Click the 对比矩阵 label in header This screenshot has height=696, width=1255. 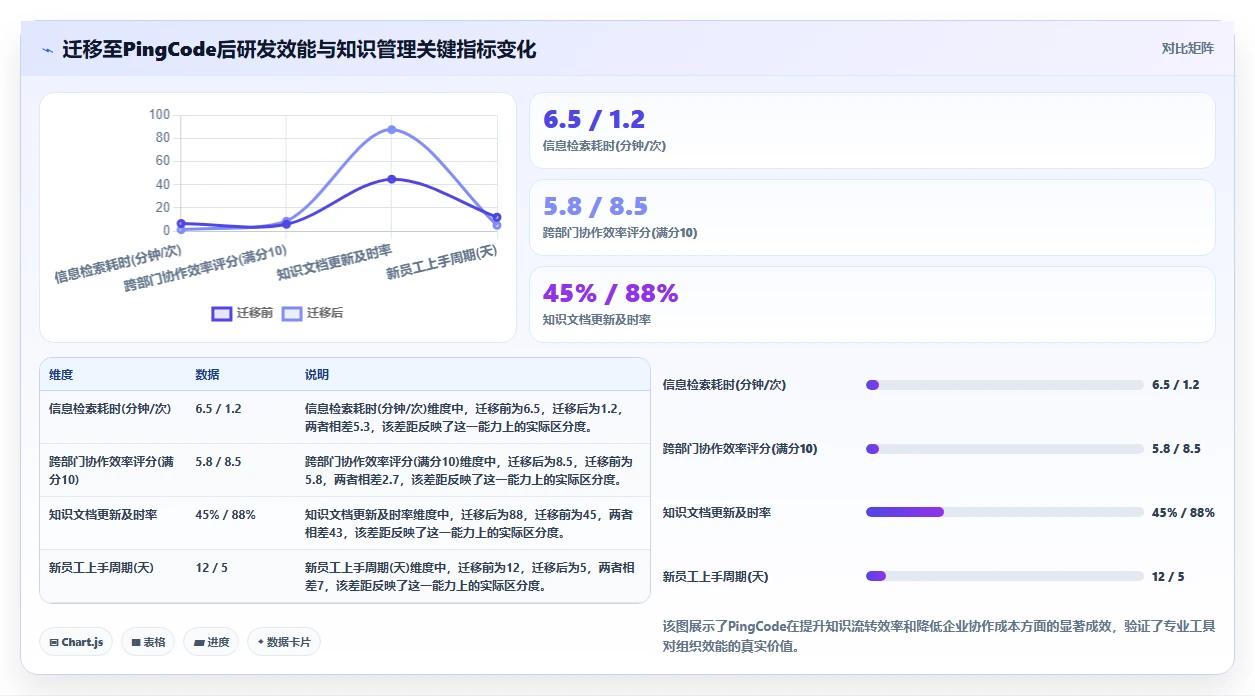(x=1188, y=48)
